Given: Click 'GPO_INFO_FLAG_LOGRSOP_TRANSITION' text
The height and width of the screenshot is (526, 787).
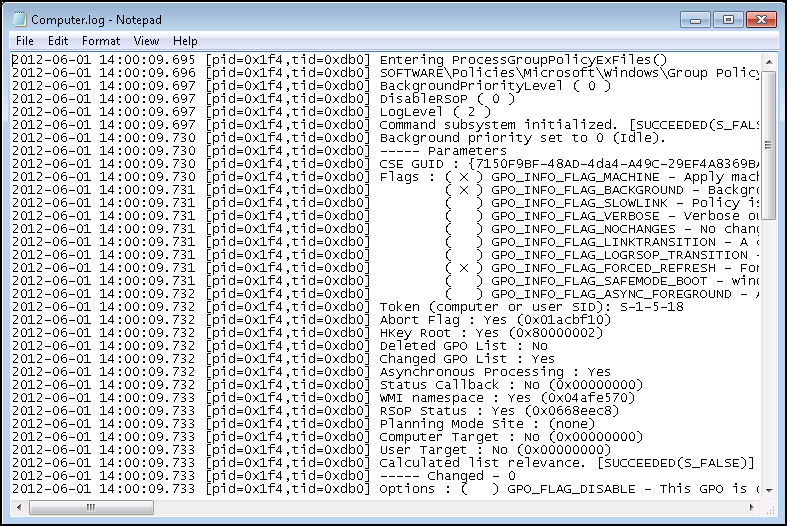Looking at the screenshot, I should point(619,255).
